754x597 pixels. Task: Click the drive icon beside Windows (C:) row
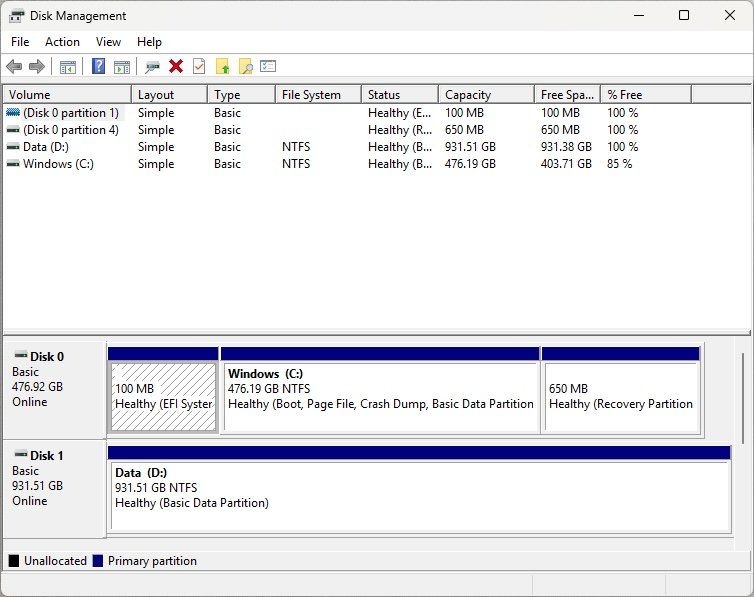point(13,164)
